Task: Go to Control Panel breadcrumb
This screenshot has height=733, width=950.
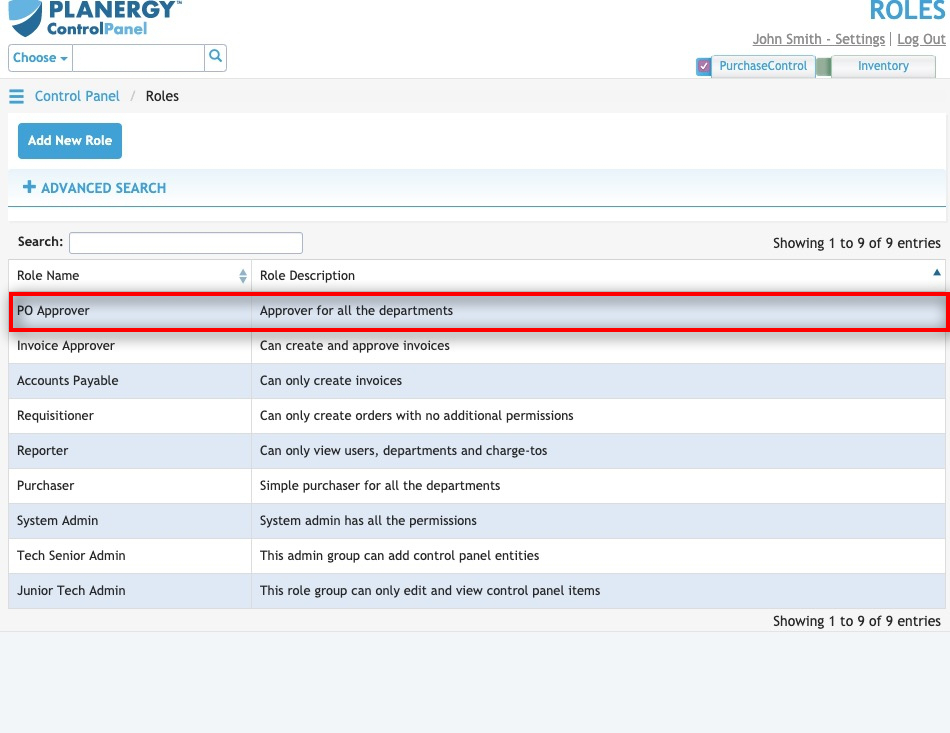Action: pos(77,96)
